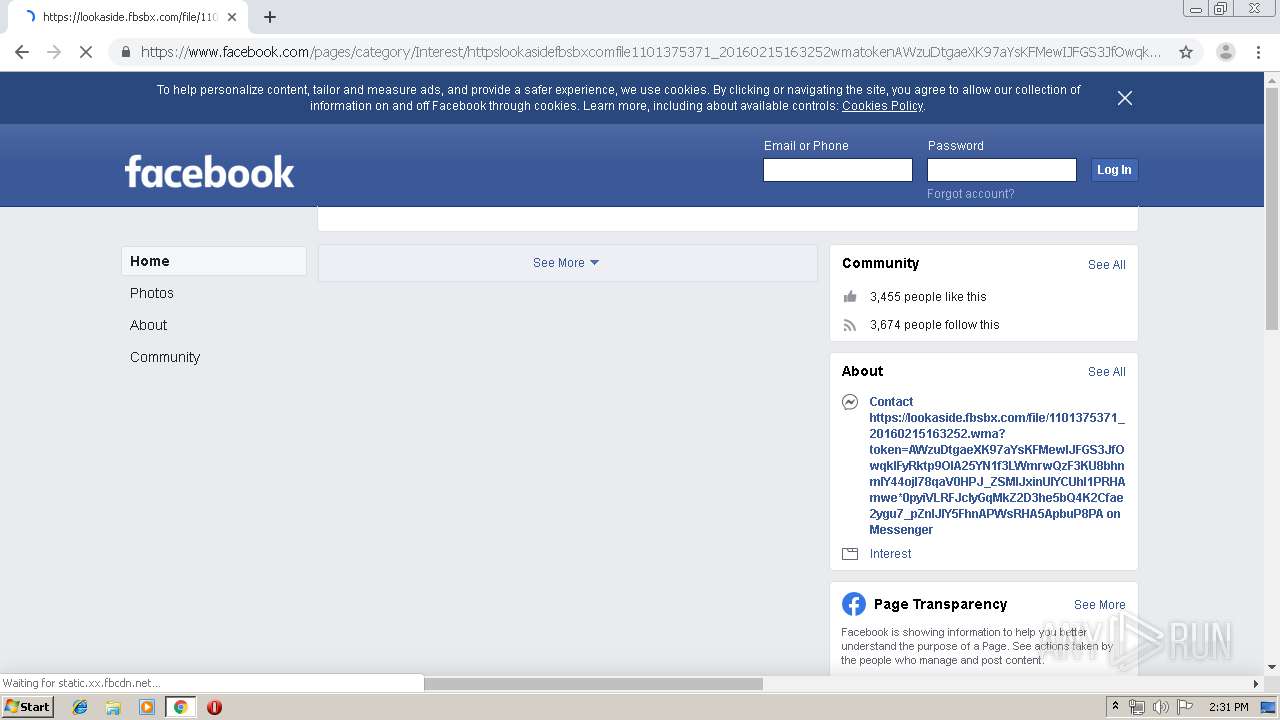Dismiss the cookies notice banner
The height and width of the screenshot is (720, 1280).
[x=1125, y=98]
